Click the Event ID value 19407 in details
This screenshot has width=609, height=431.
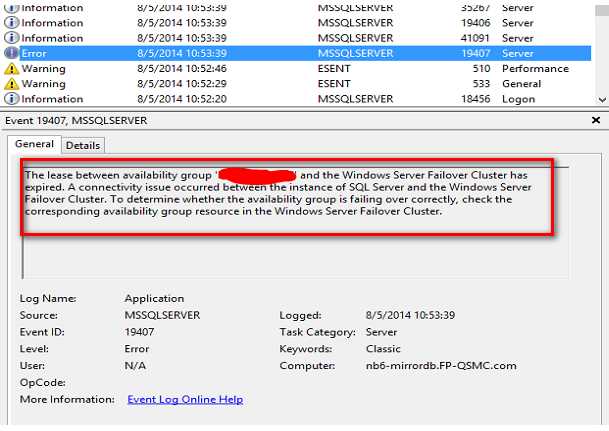point(139,332)
